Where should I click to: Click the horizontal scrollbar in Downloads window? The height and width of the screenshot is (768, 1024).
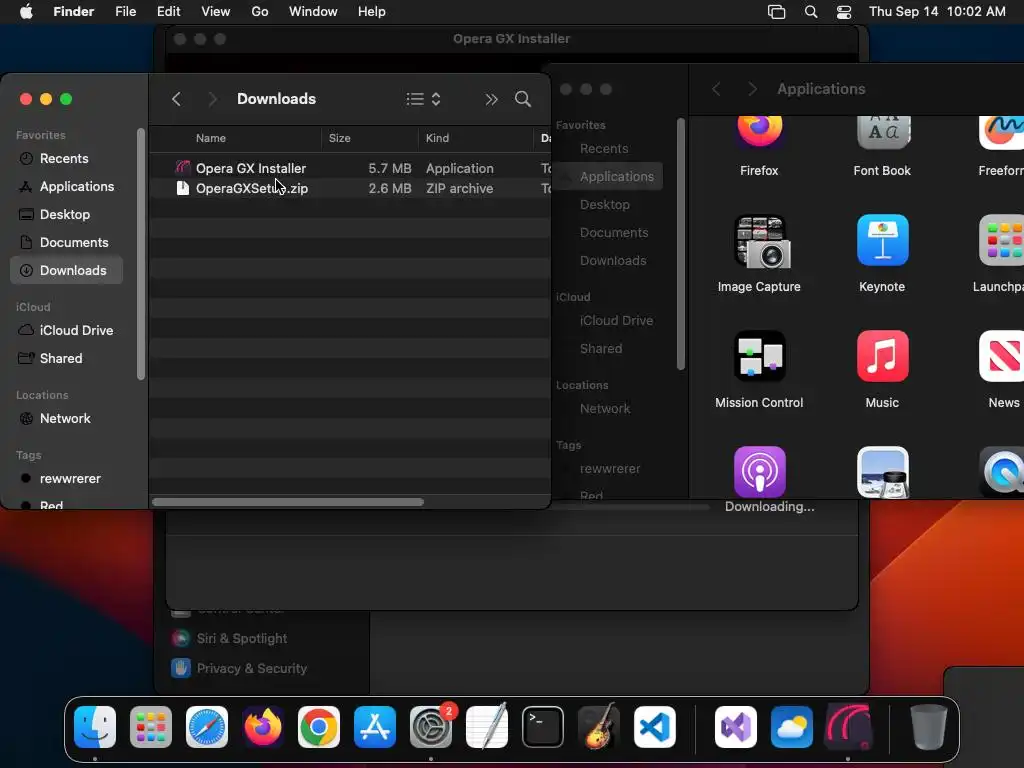click(288, 502)
